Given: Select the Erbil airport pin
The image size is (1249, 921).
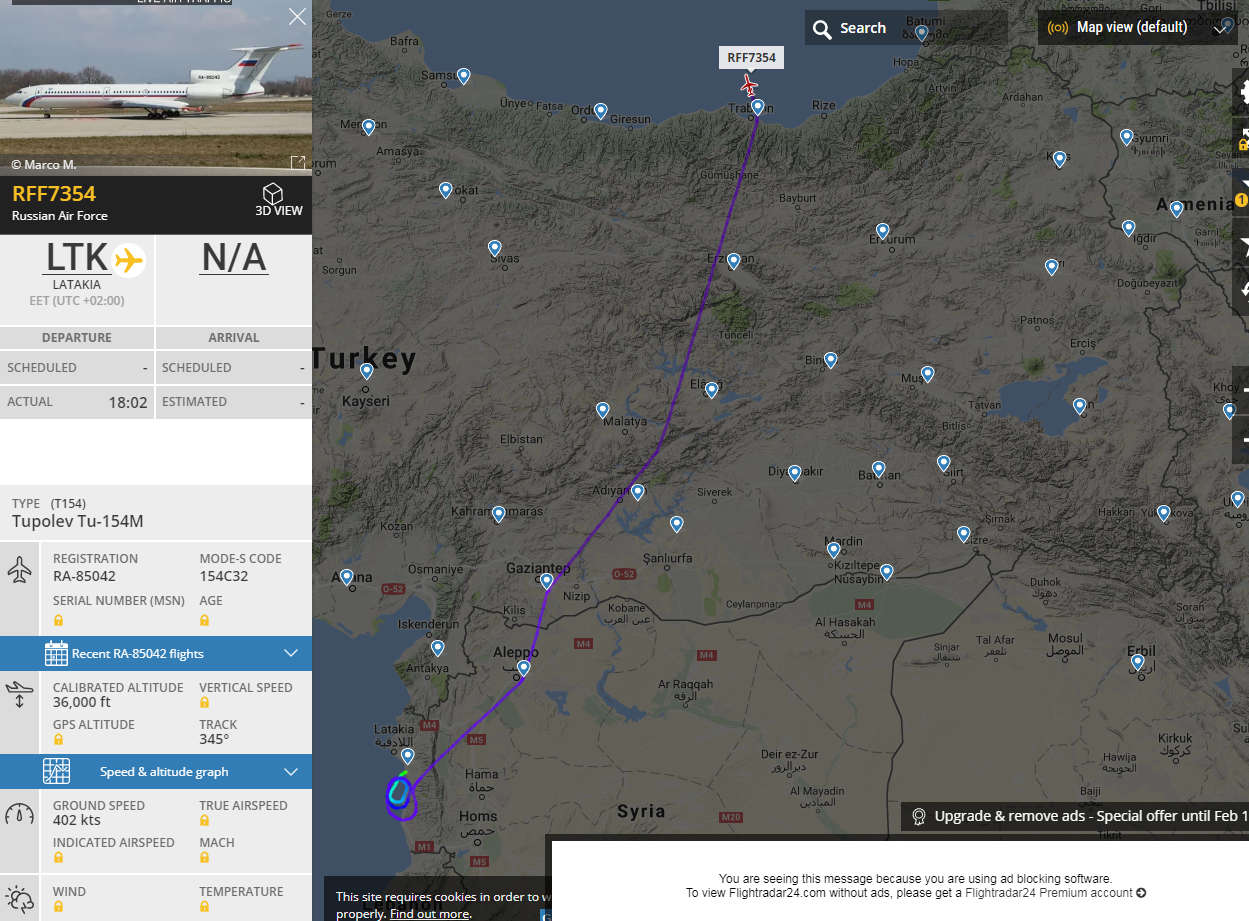Looking at the screenshot, I should 1137,661.
